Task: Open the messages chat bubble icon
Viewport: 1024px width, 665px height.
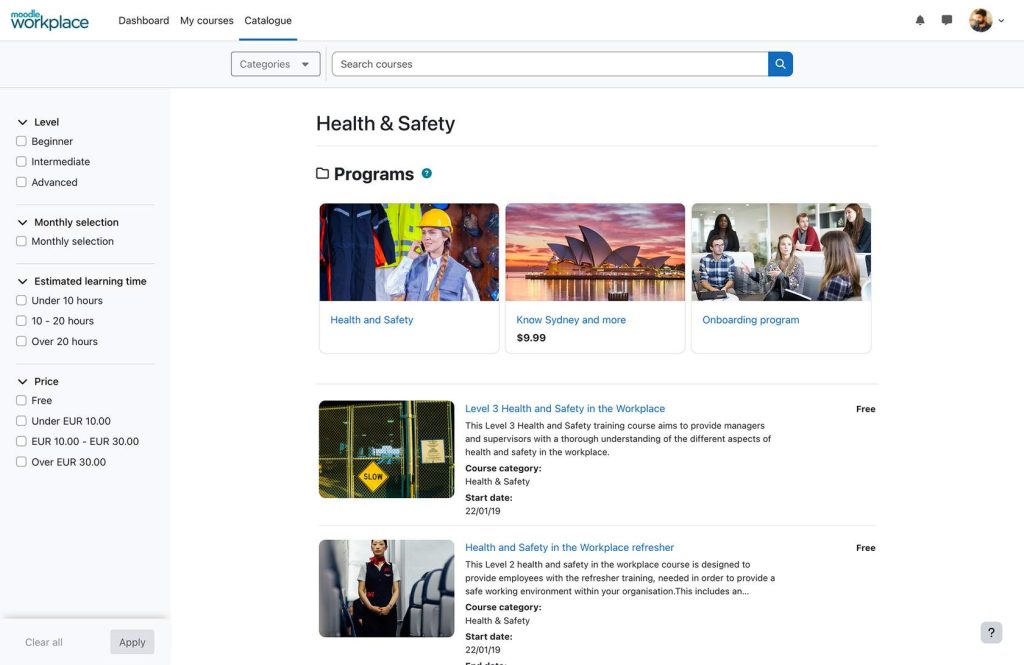Action: point(947,20)
